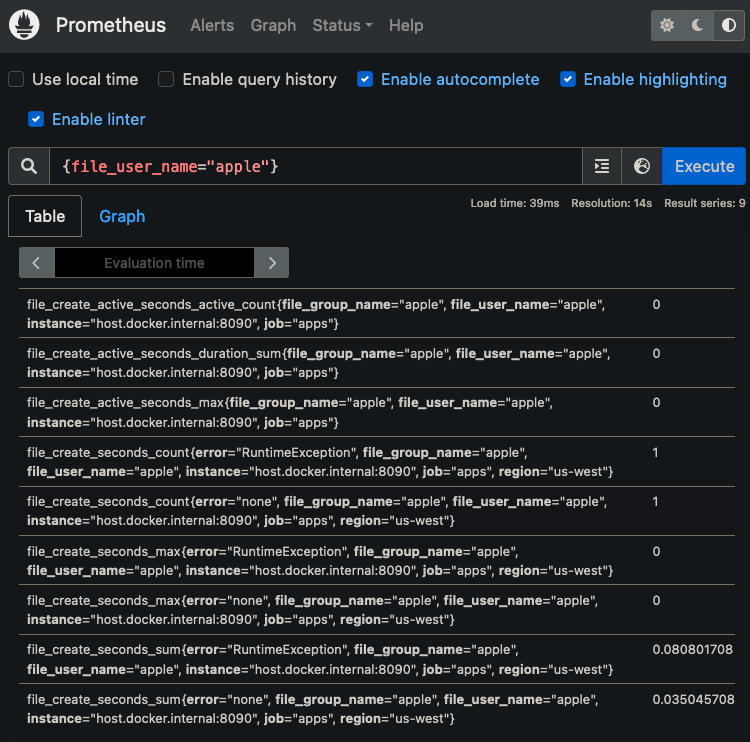Open metrics explorer globe icon
This screenshot has width=750, height=742.
click(641, 166)
